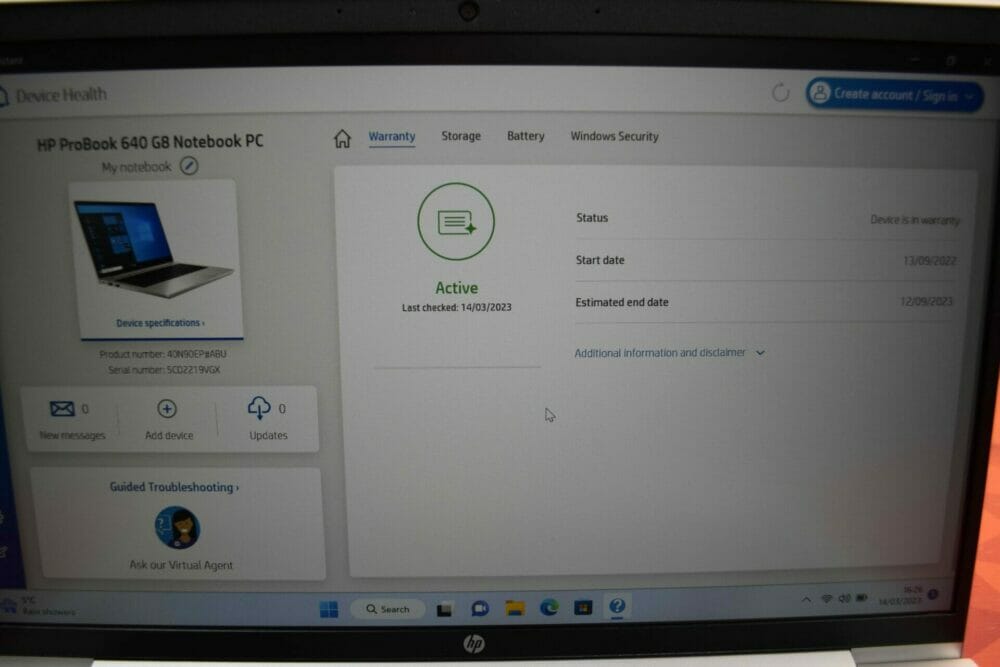Open the taskbar clock and date
The image size is (1000, 667).
point(900,596)
